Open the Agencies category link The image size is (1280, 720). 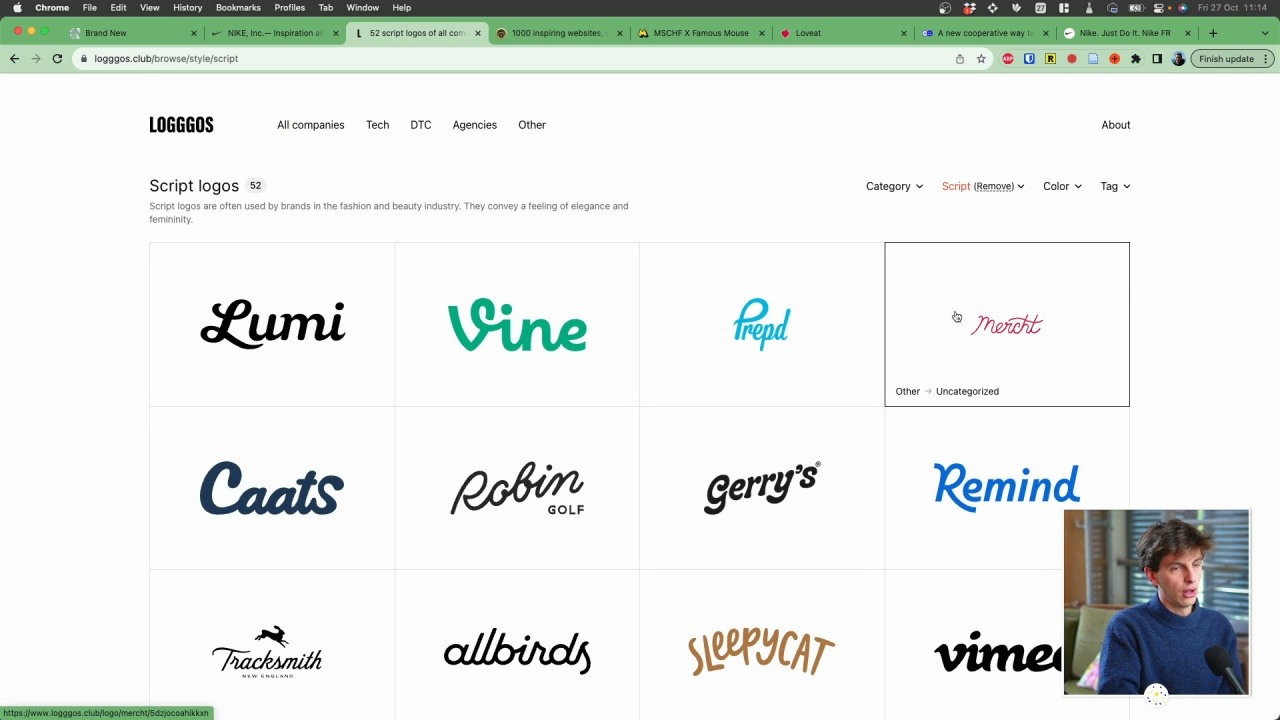coord(474,125)
